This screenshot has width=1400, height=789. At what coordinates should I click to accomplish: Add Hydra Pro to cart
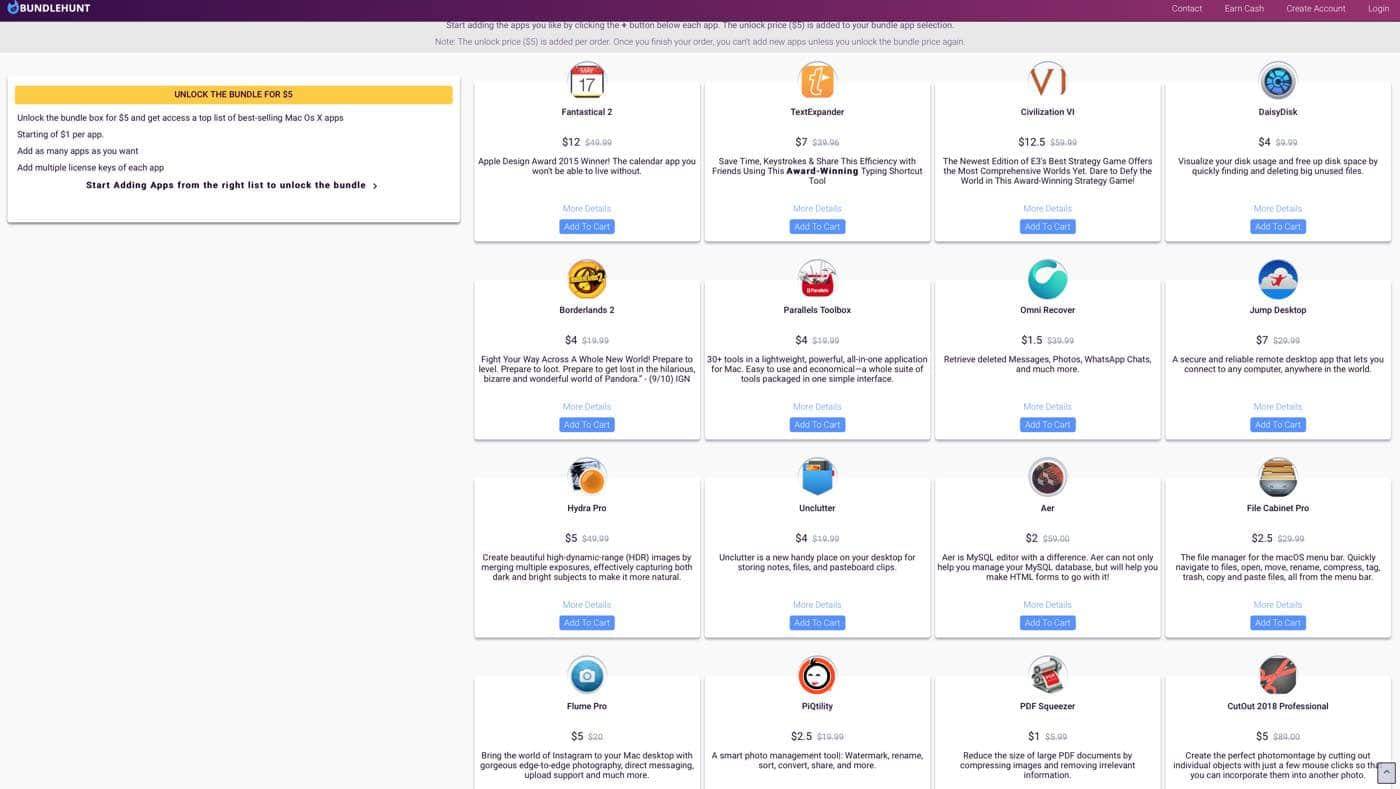(587, 623)
